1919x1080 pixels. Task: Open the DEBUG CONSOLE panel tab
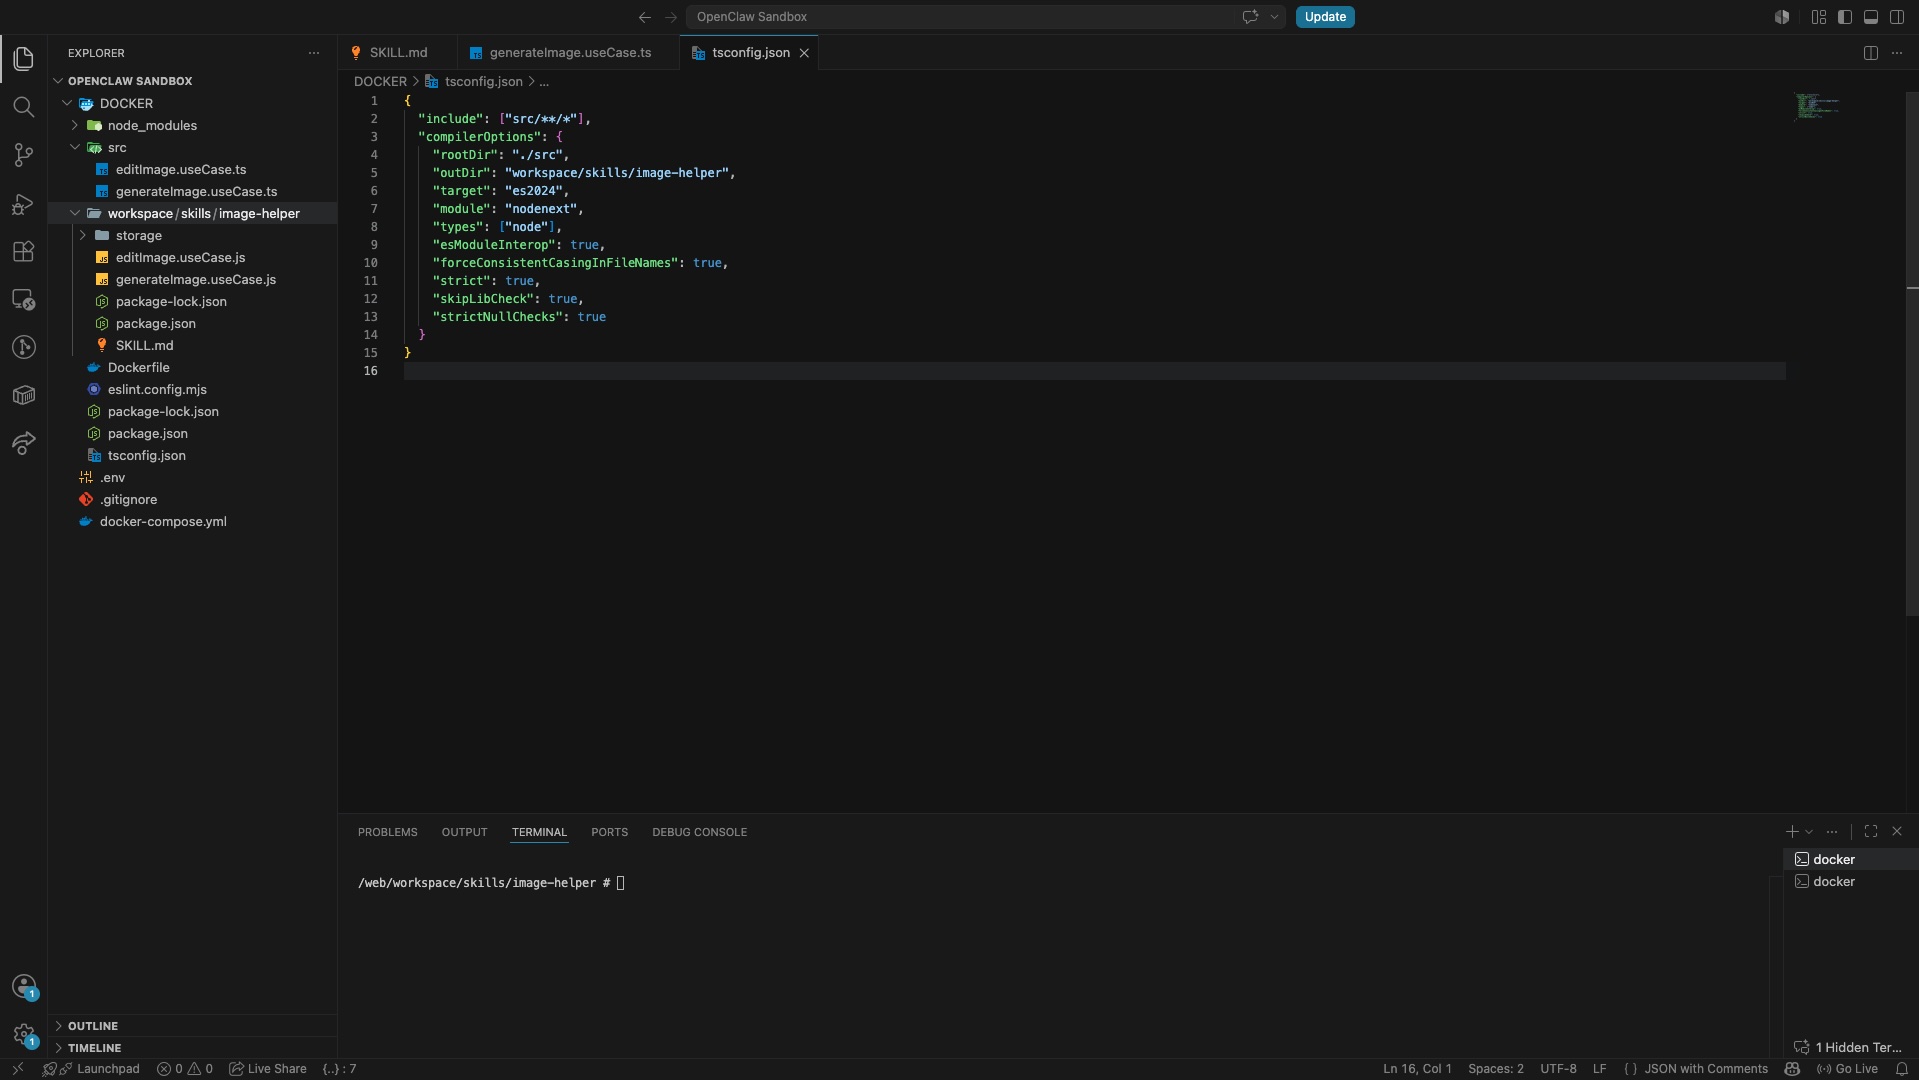[699, 832]
